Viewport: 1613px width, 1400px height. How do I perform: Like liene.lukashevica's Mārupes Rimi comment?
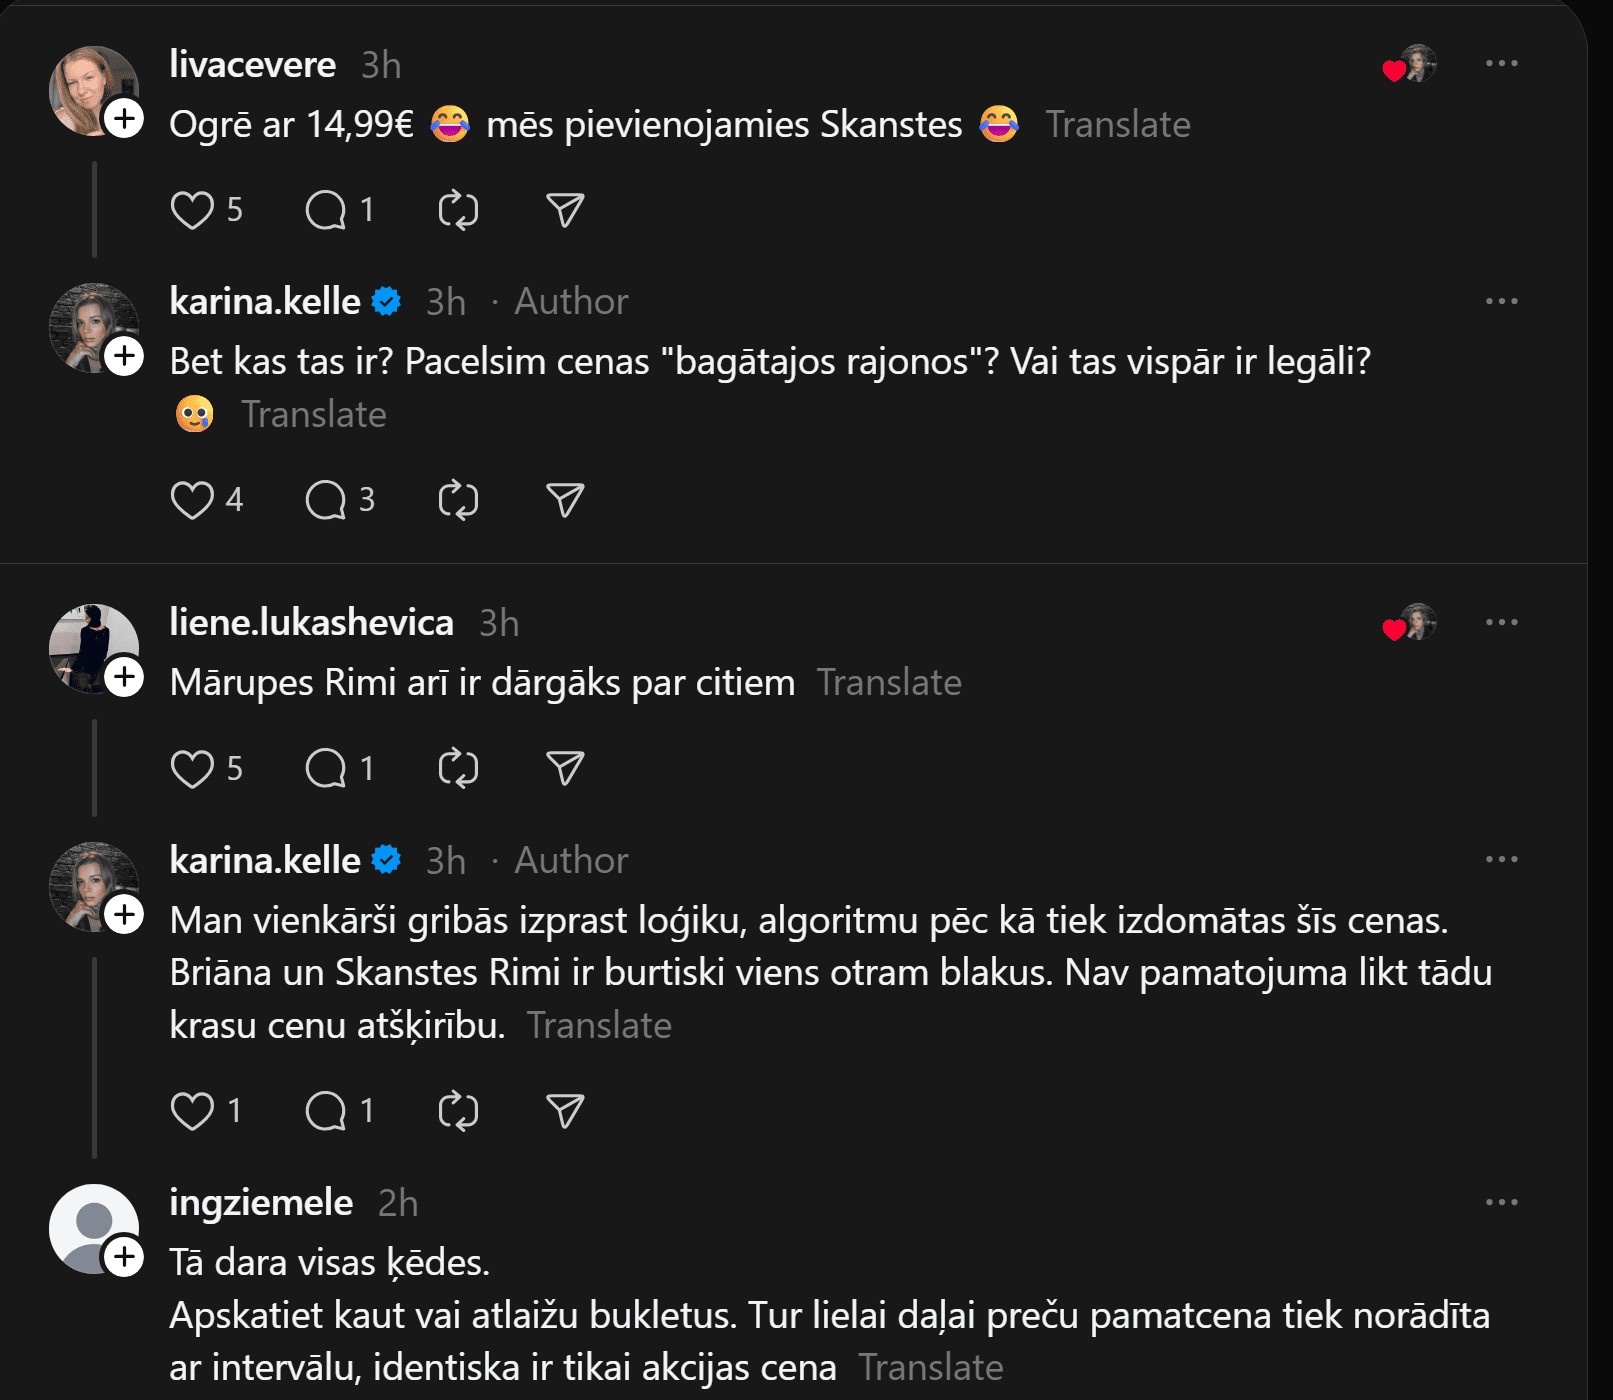(192, 768)
